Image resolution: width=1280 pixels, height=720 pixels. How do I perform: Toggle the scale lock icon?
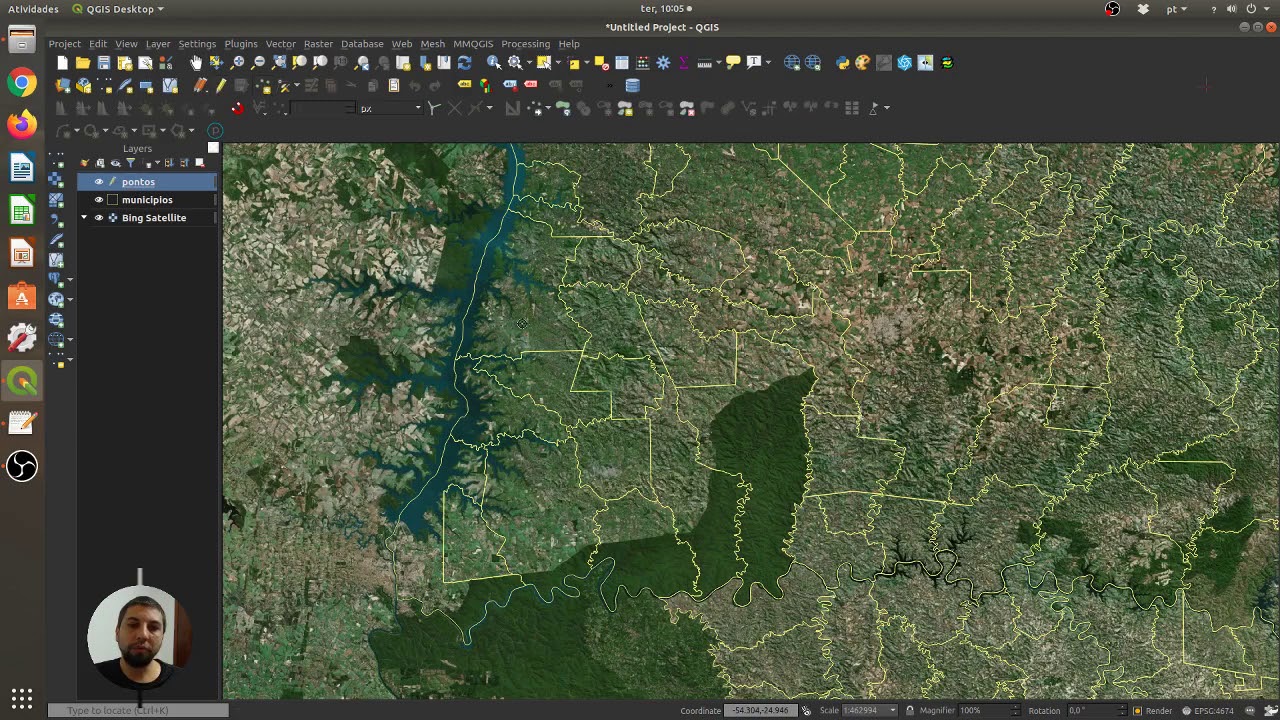[909, 710]
